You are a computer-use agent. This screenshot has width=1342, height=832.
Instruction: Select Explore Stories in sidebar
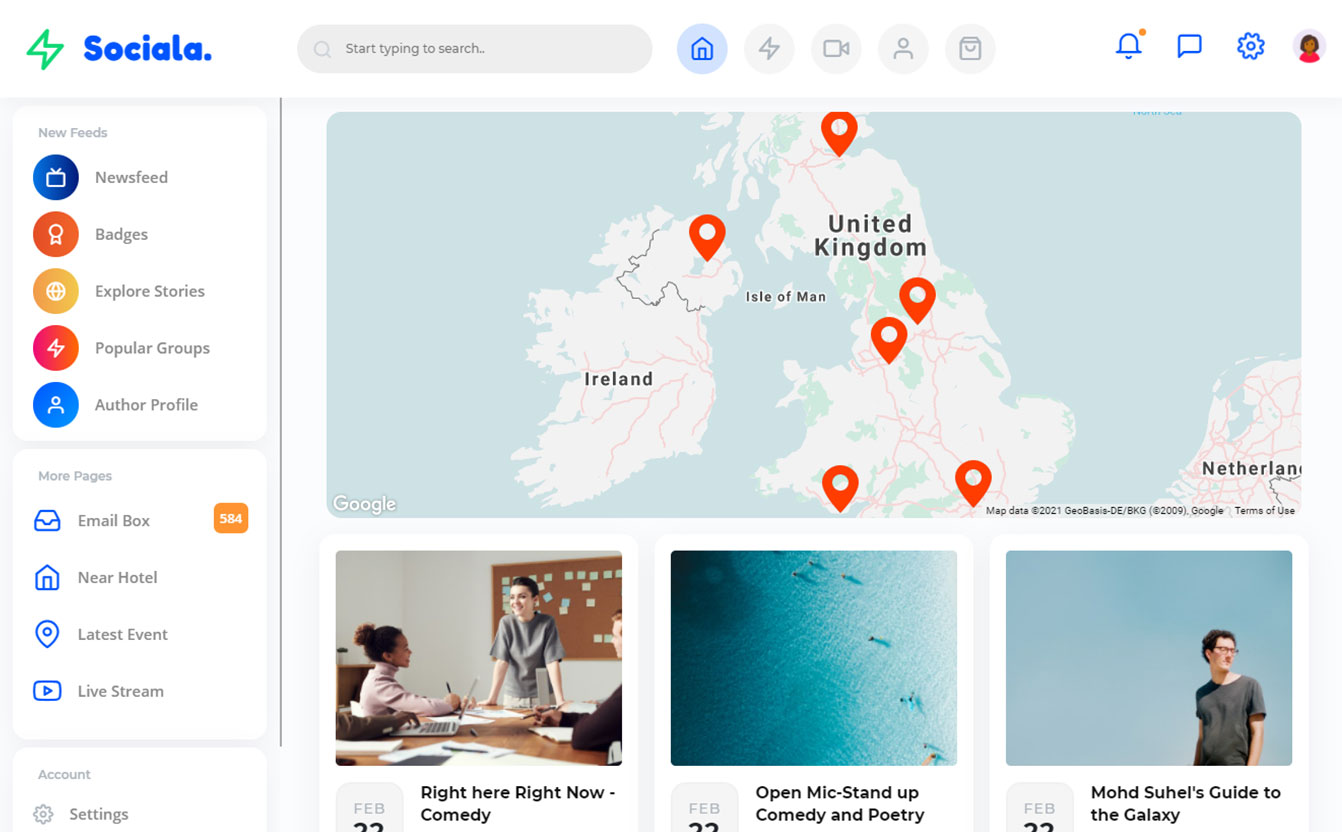coord(149,292)
